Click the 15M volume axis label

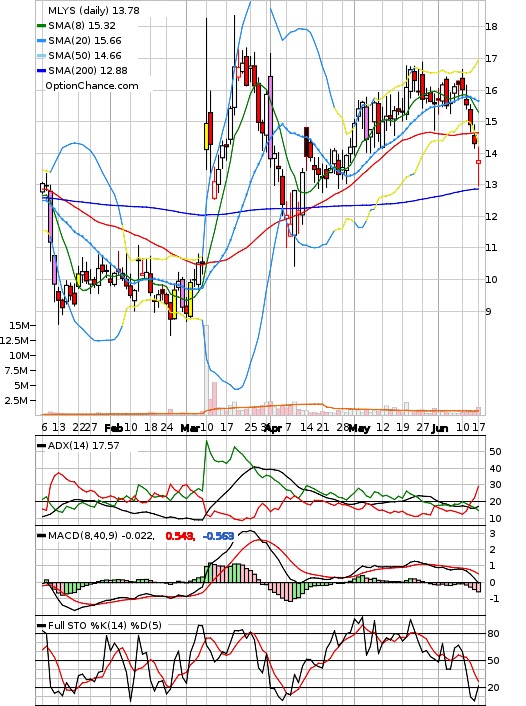click(x=19, y=325)
